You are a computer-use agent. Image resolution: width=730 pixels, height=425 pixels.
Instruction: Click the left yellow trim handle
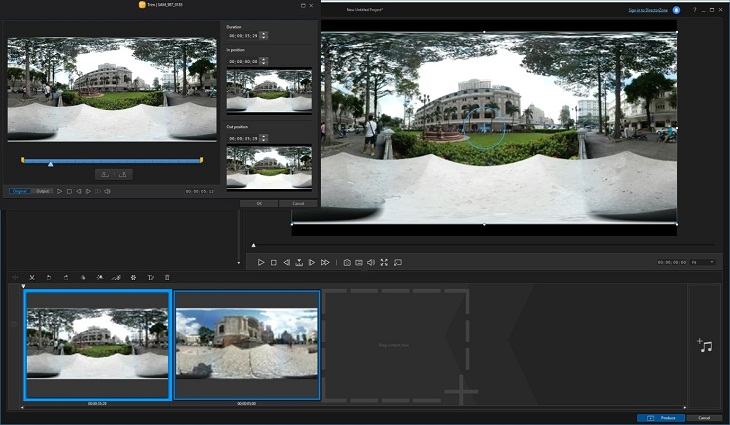coord(22,160)
